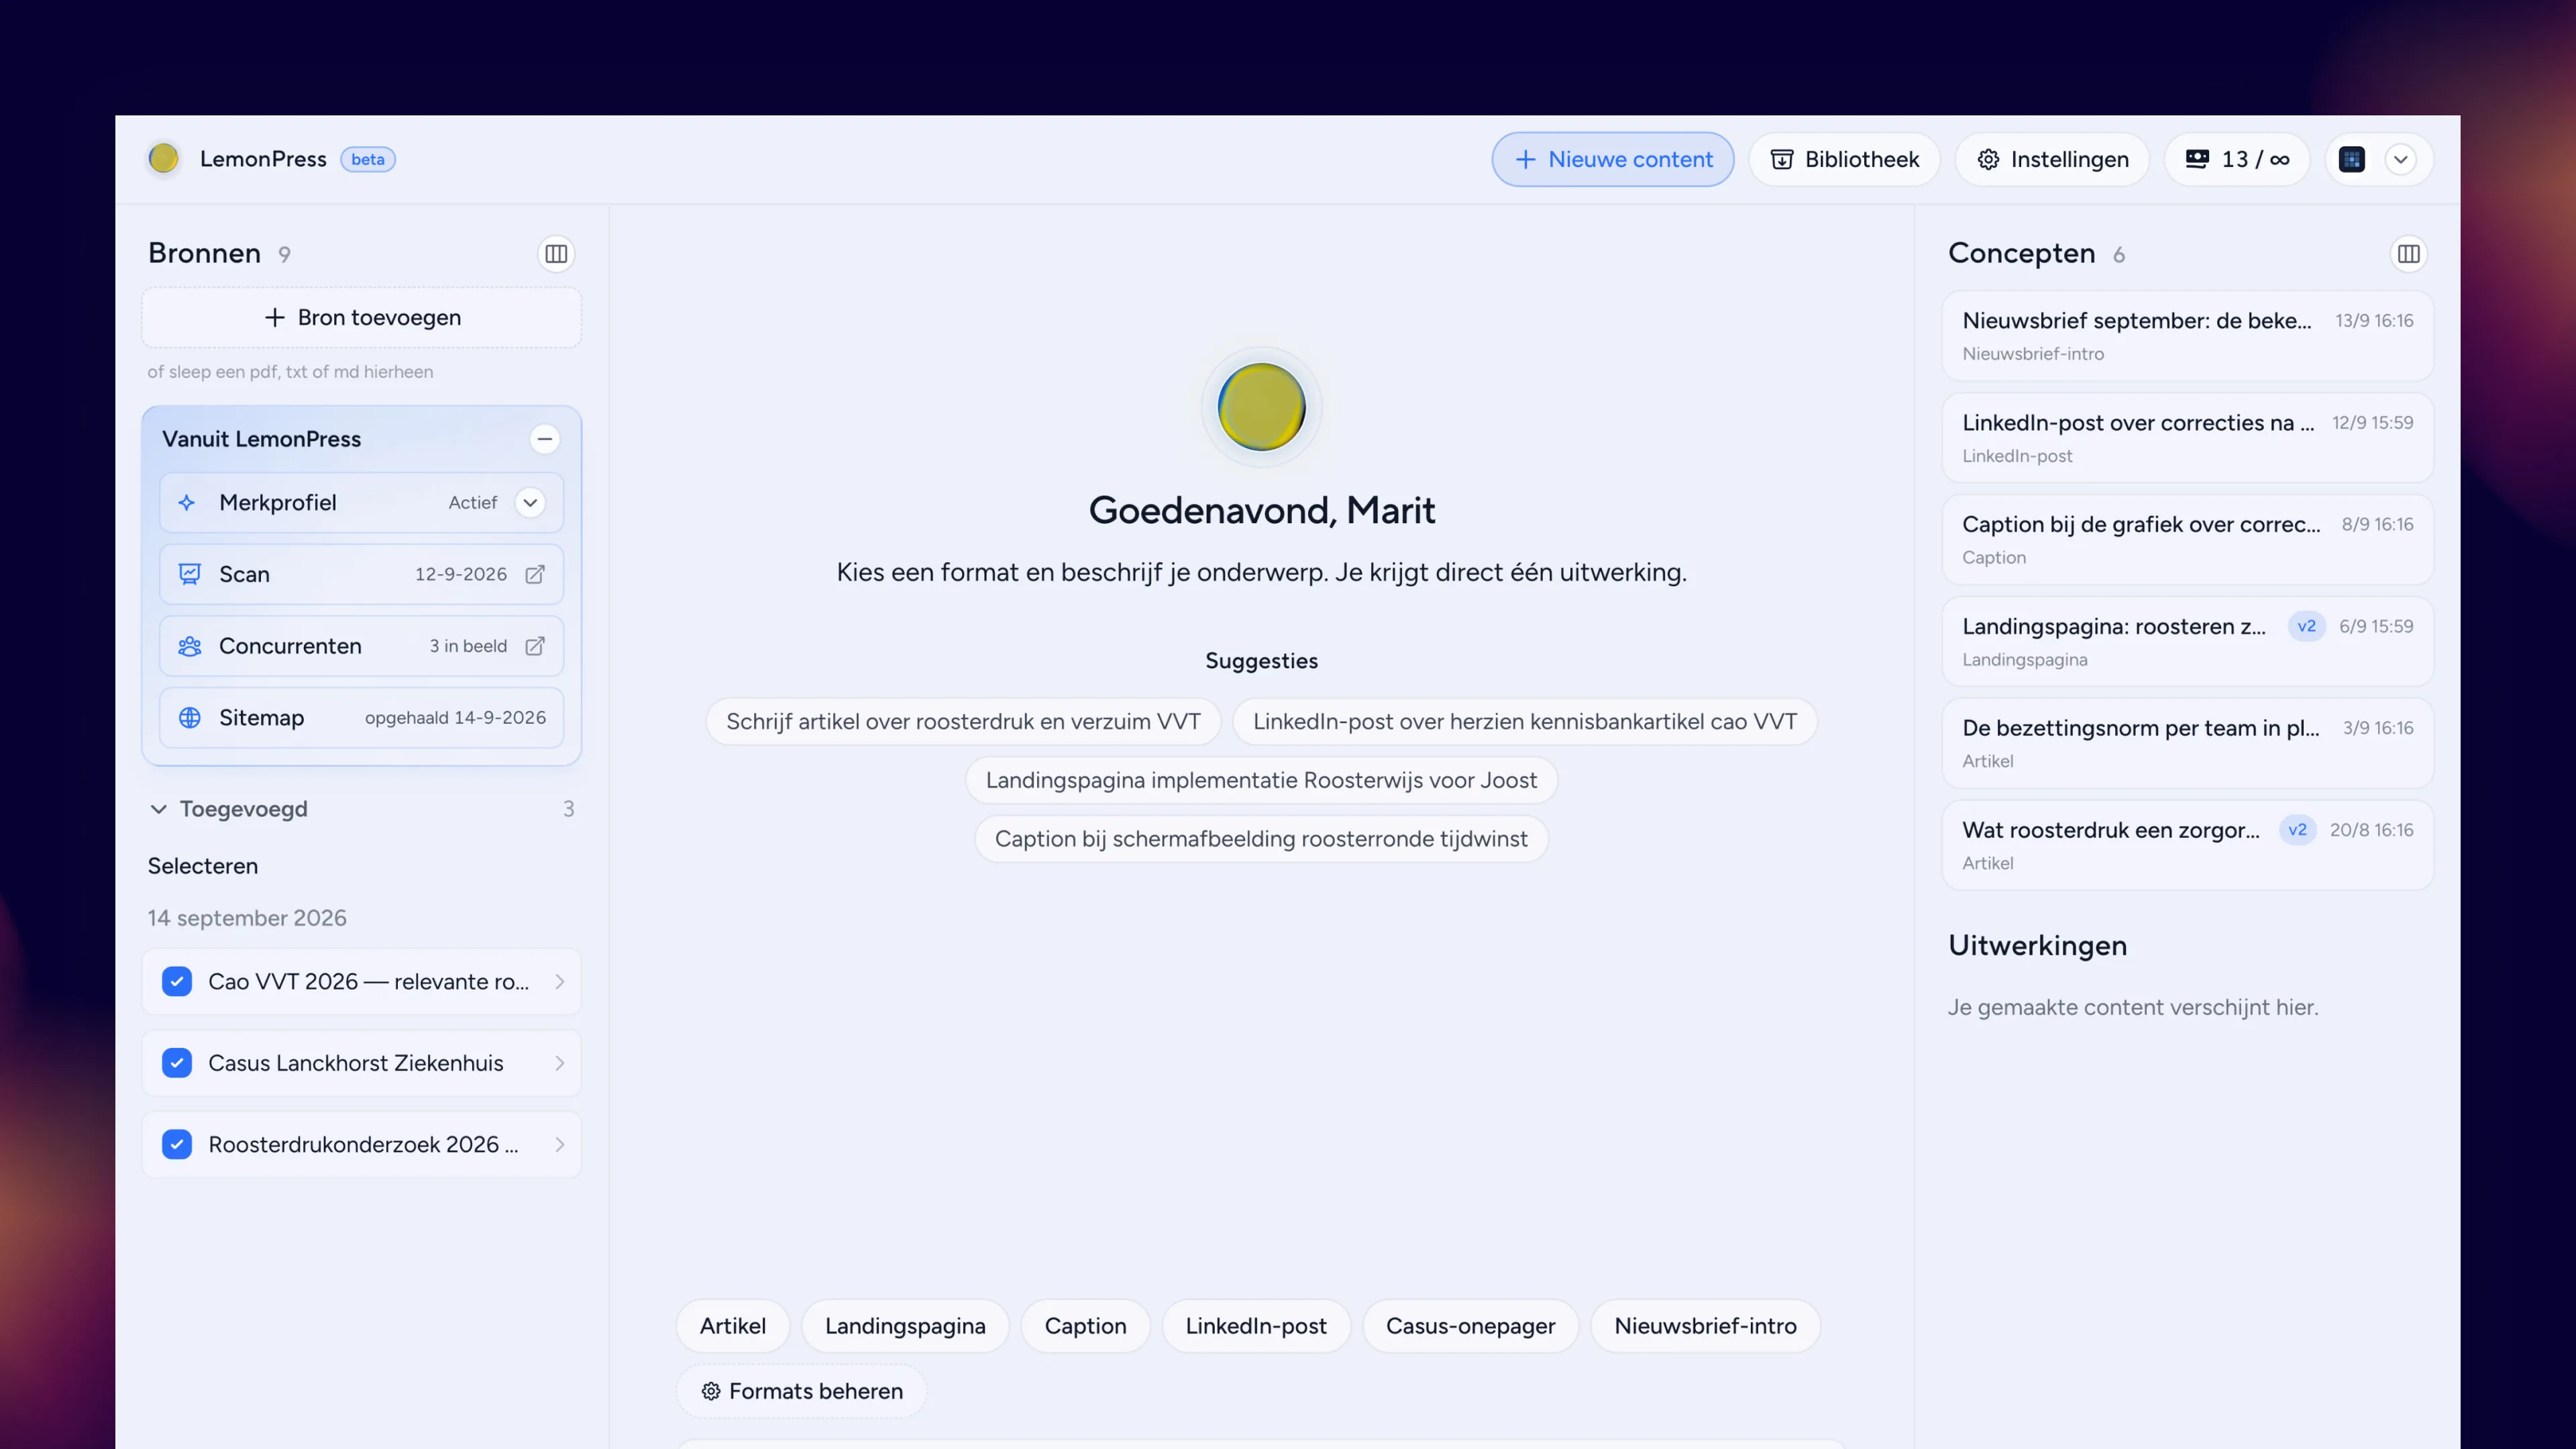Viewport: 2576px width, 1449px height.
Task: Open the Bibliotheek
Action: point(1844,159)
